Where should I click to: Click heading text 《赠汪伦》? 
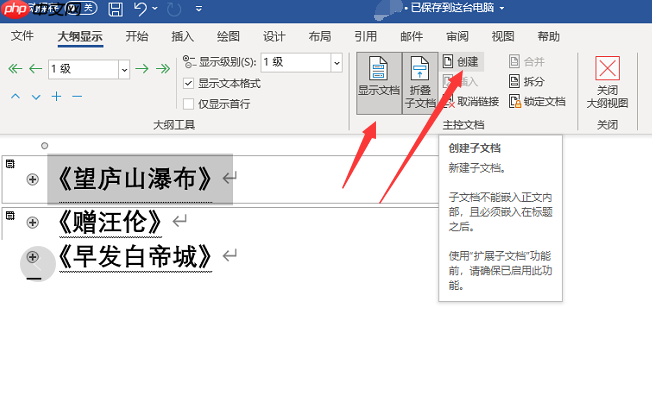(110, 222)
